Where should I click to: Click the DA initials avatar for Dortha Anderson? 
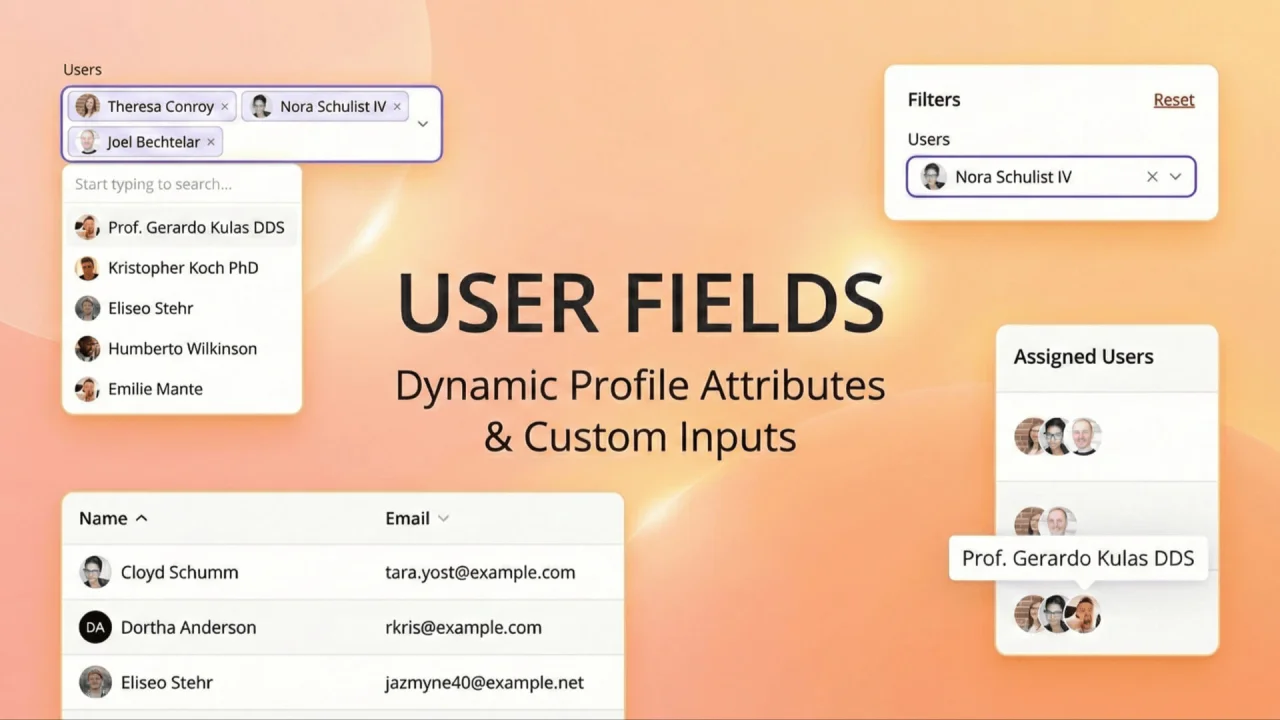point(95,627)
